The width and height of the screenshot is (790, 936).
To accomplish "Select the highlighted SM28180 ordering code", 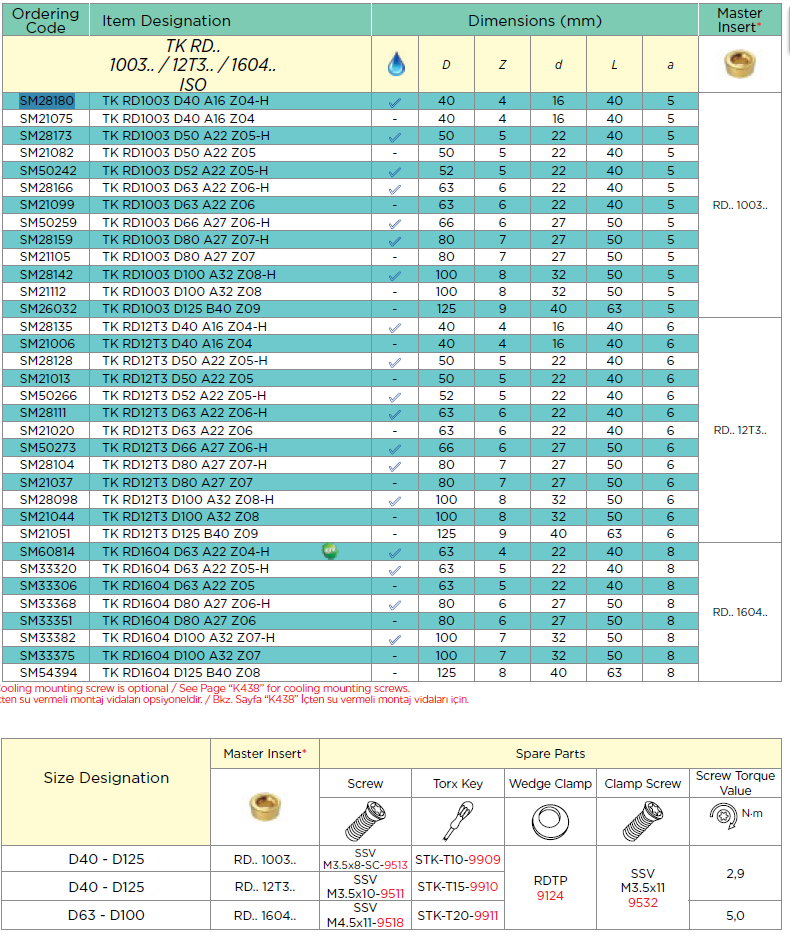I will click(46, 101).
